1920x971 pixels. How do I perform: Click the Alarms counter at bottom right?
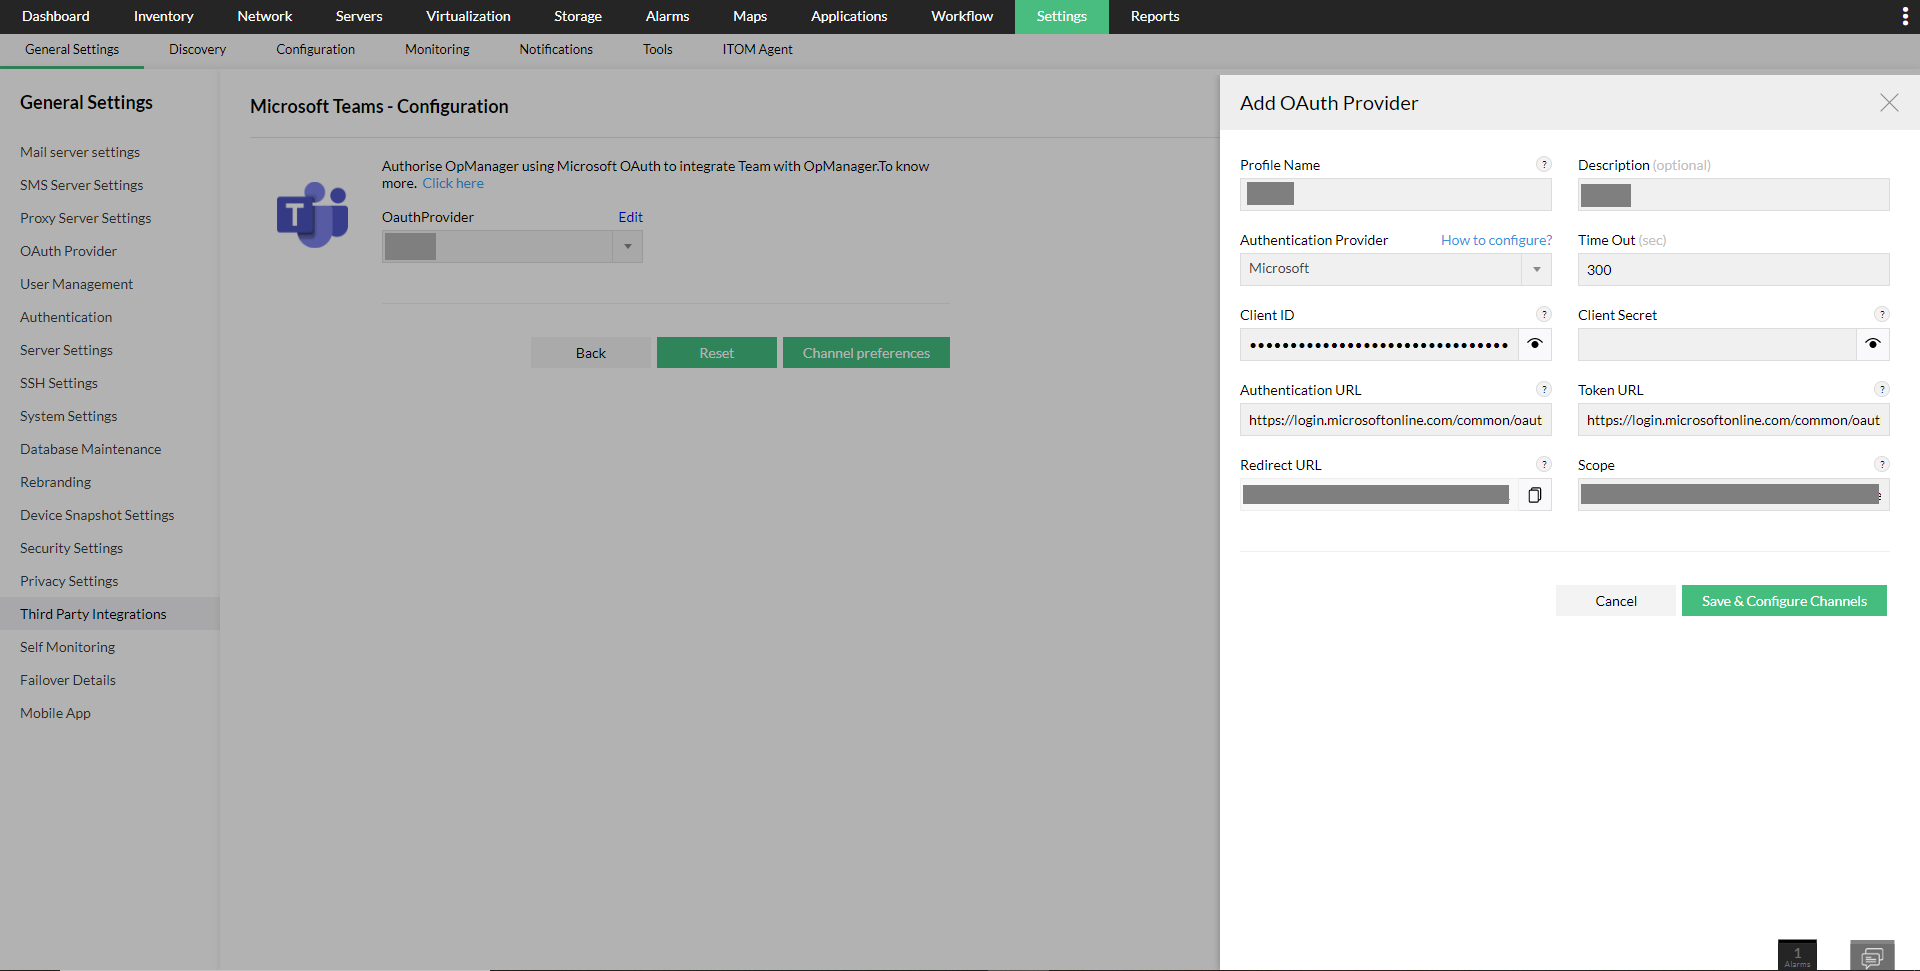pyautogui.click(x=1796, y=953)
